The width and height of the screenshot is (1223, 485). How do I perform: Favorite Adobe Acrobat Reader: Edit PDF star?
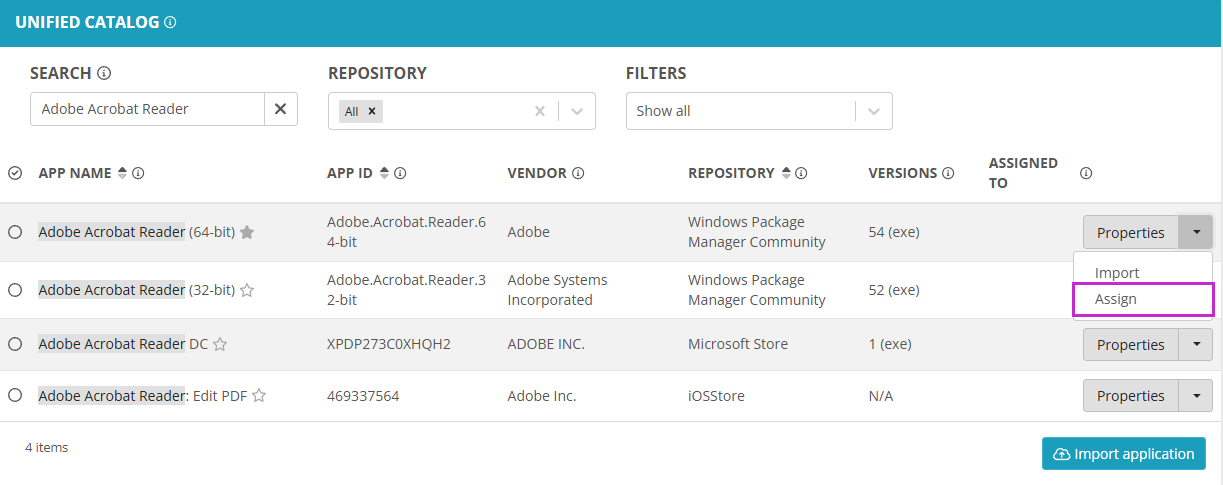(x=259, y=396)
